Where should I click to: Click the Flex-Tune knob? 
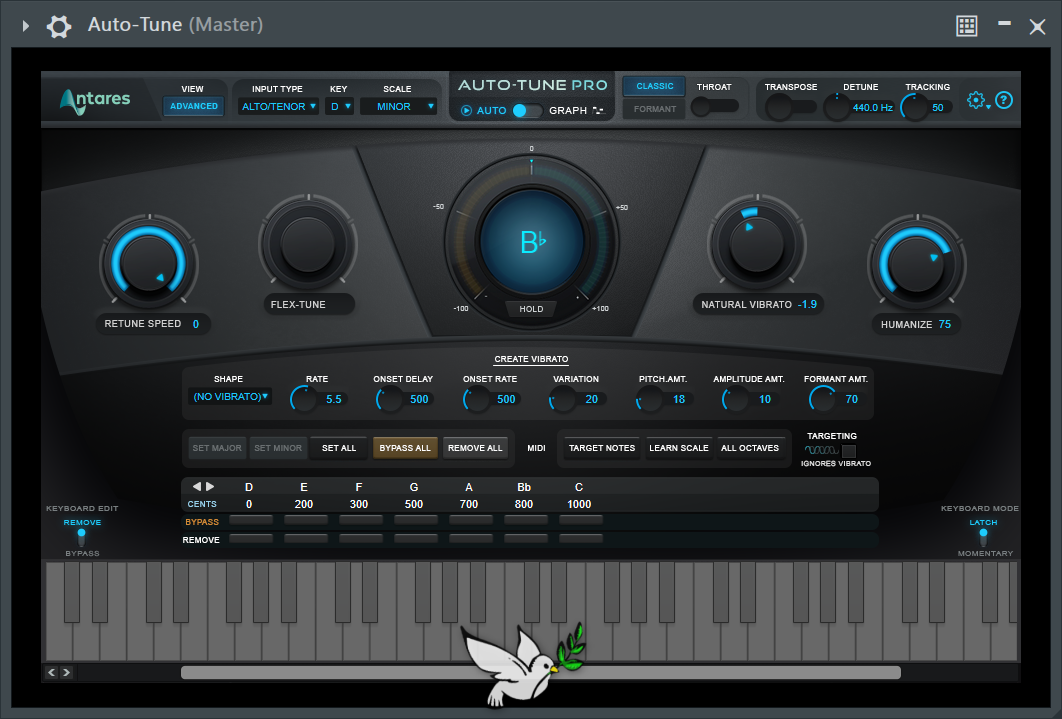pos(308,244)
